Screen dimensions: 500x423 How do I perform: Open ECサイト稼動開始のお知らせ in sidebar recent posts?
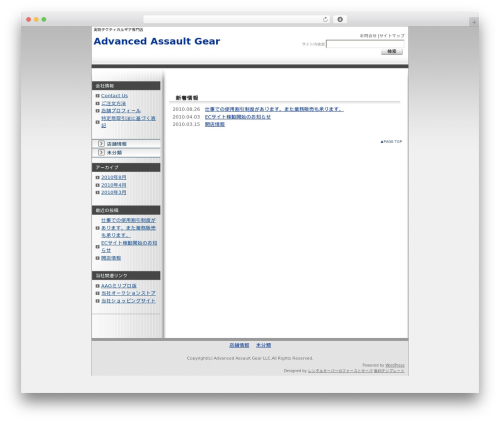coord(129,246)
